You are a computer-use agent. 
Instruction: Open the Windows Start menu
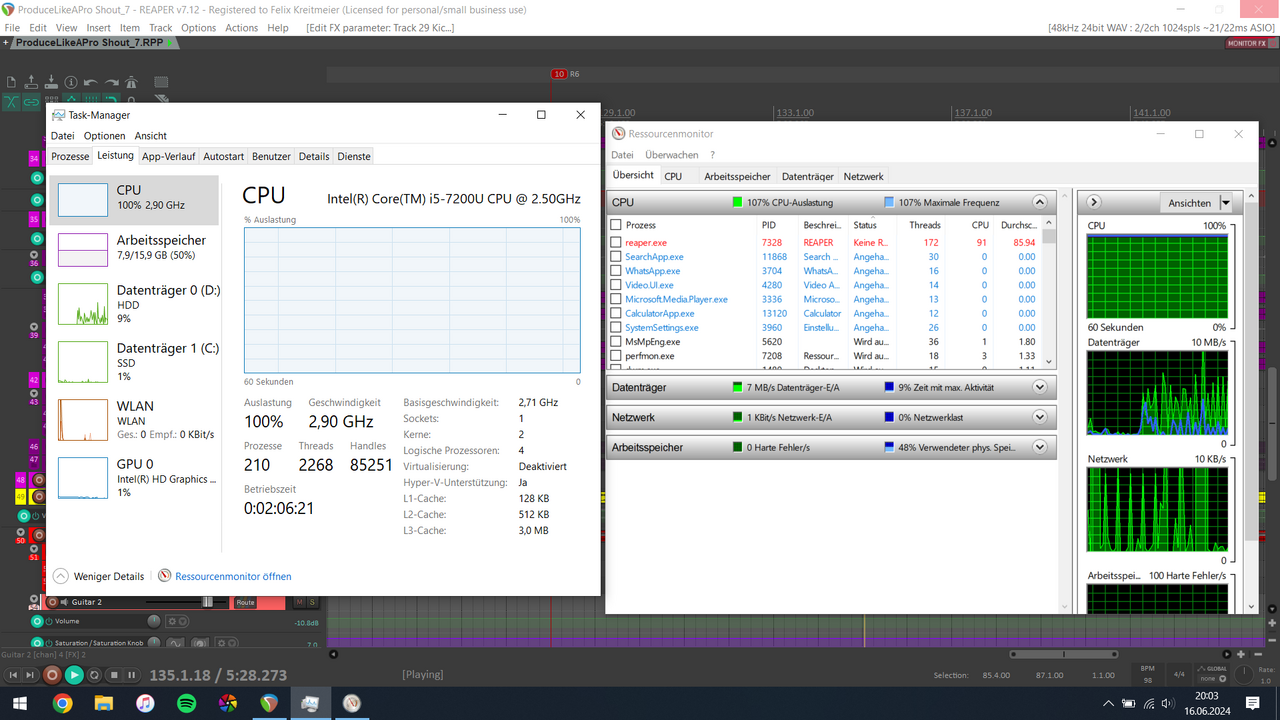pos(20,704)
